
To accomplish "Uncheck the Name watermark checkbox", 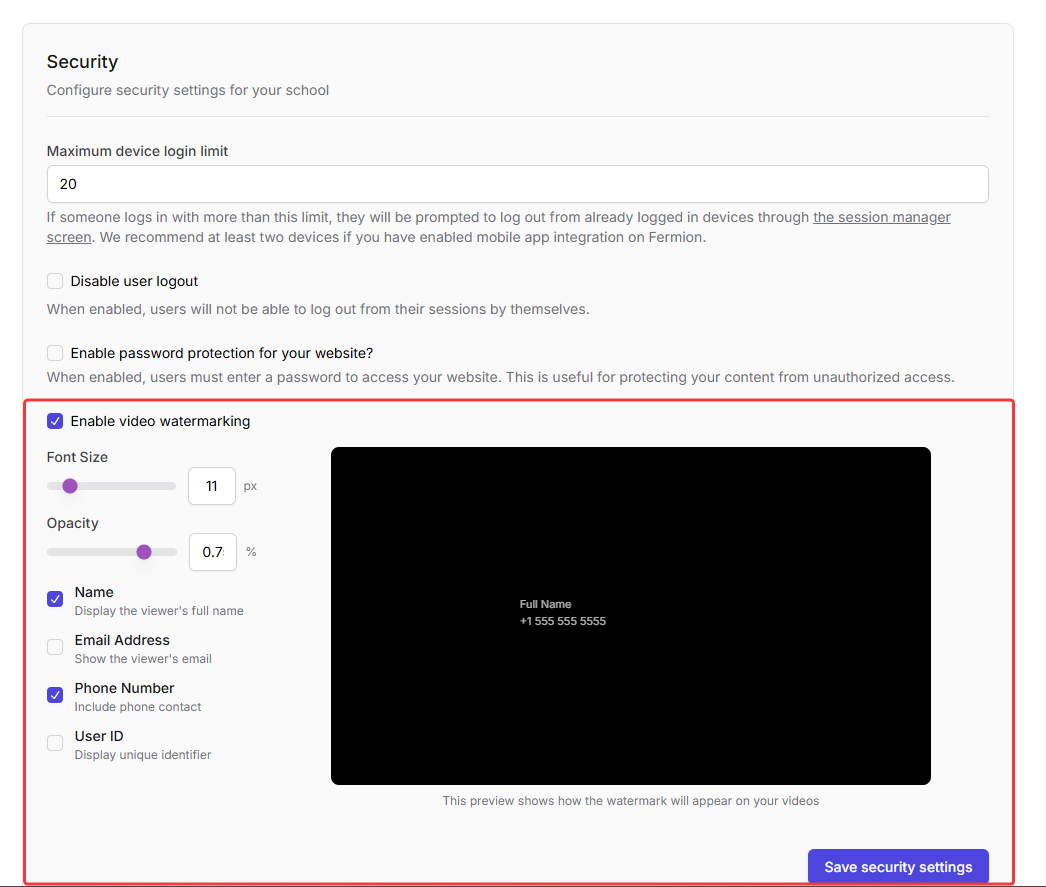I will [55, 599].
